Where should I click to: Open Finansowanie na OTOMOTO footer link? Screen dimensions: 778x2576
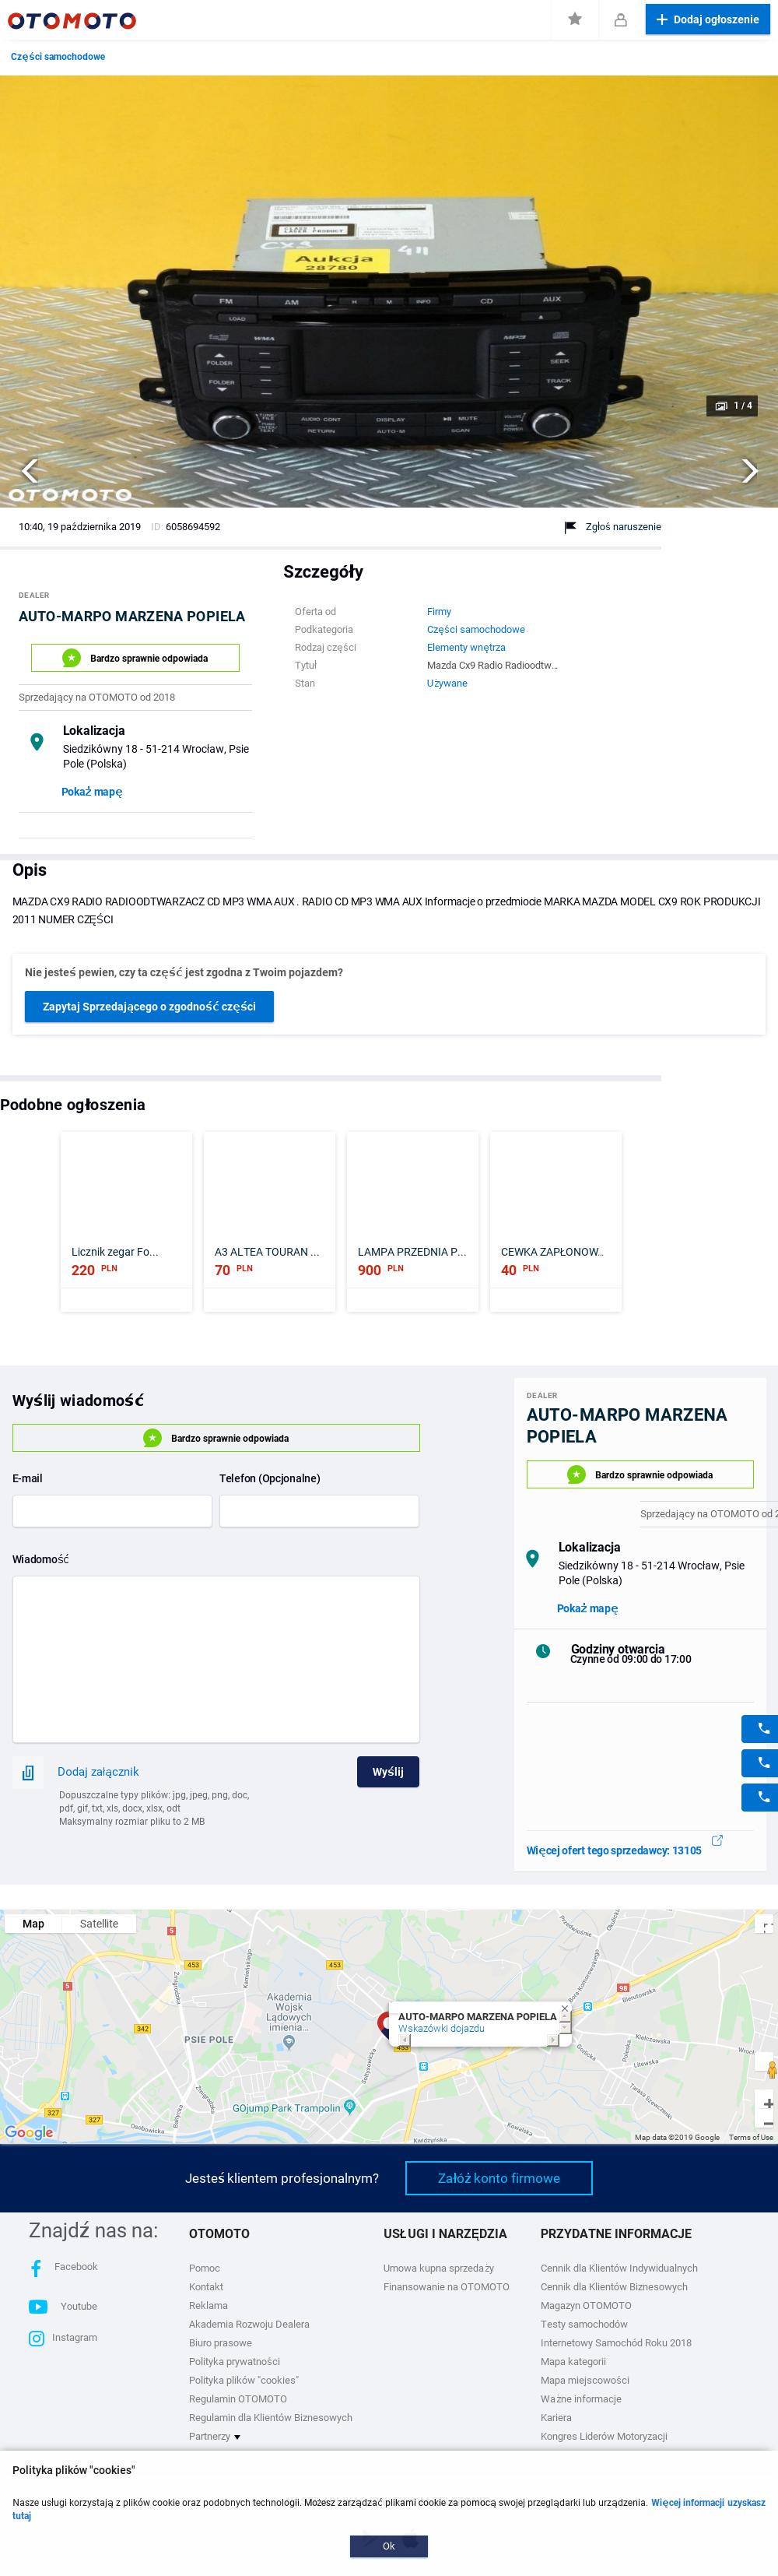click(446, 2288)
